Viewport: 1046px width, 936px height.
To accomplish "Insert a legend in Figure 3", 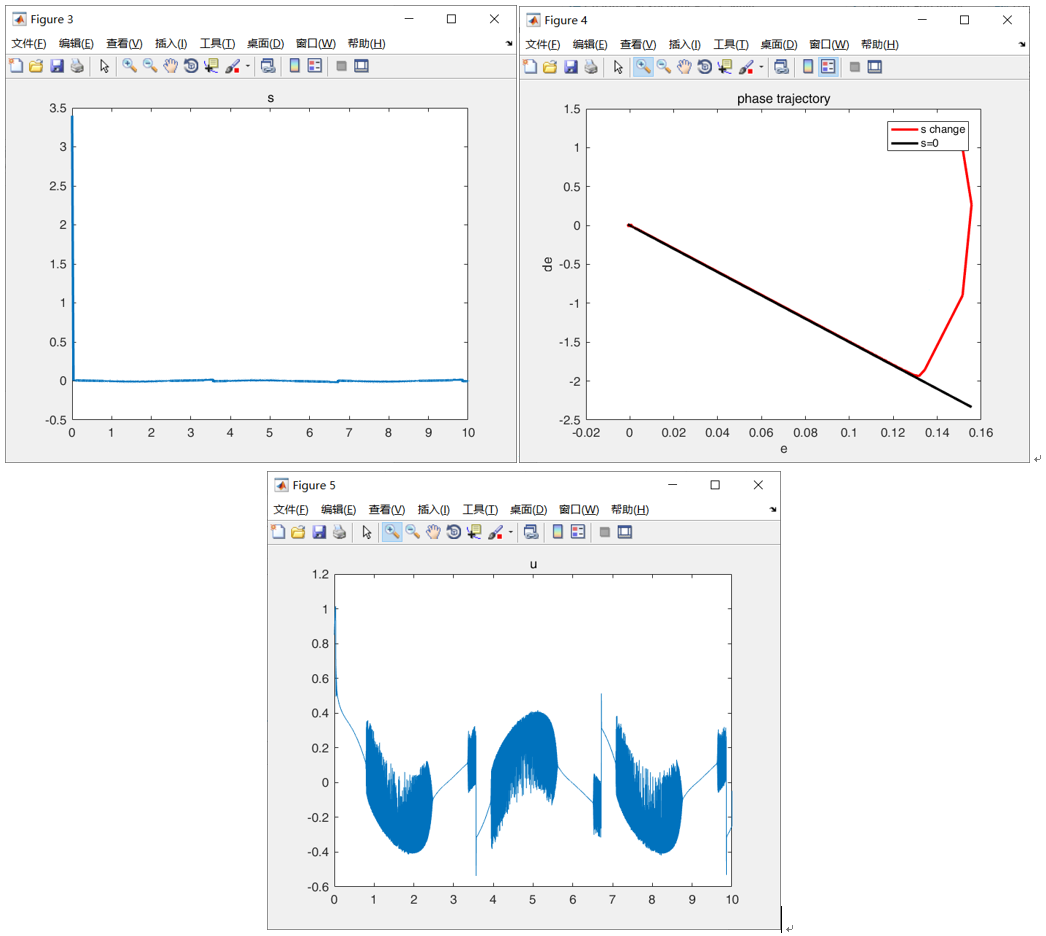I will (315, 67).
